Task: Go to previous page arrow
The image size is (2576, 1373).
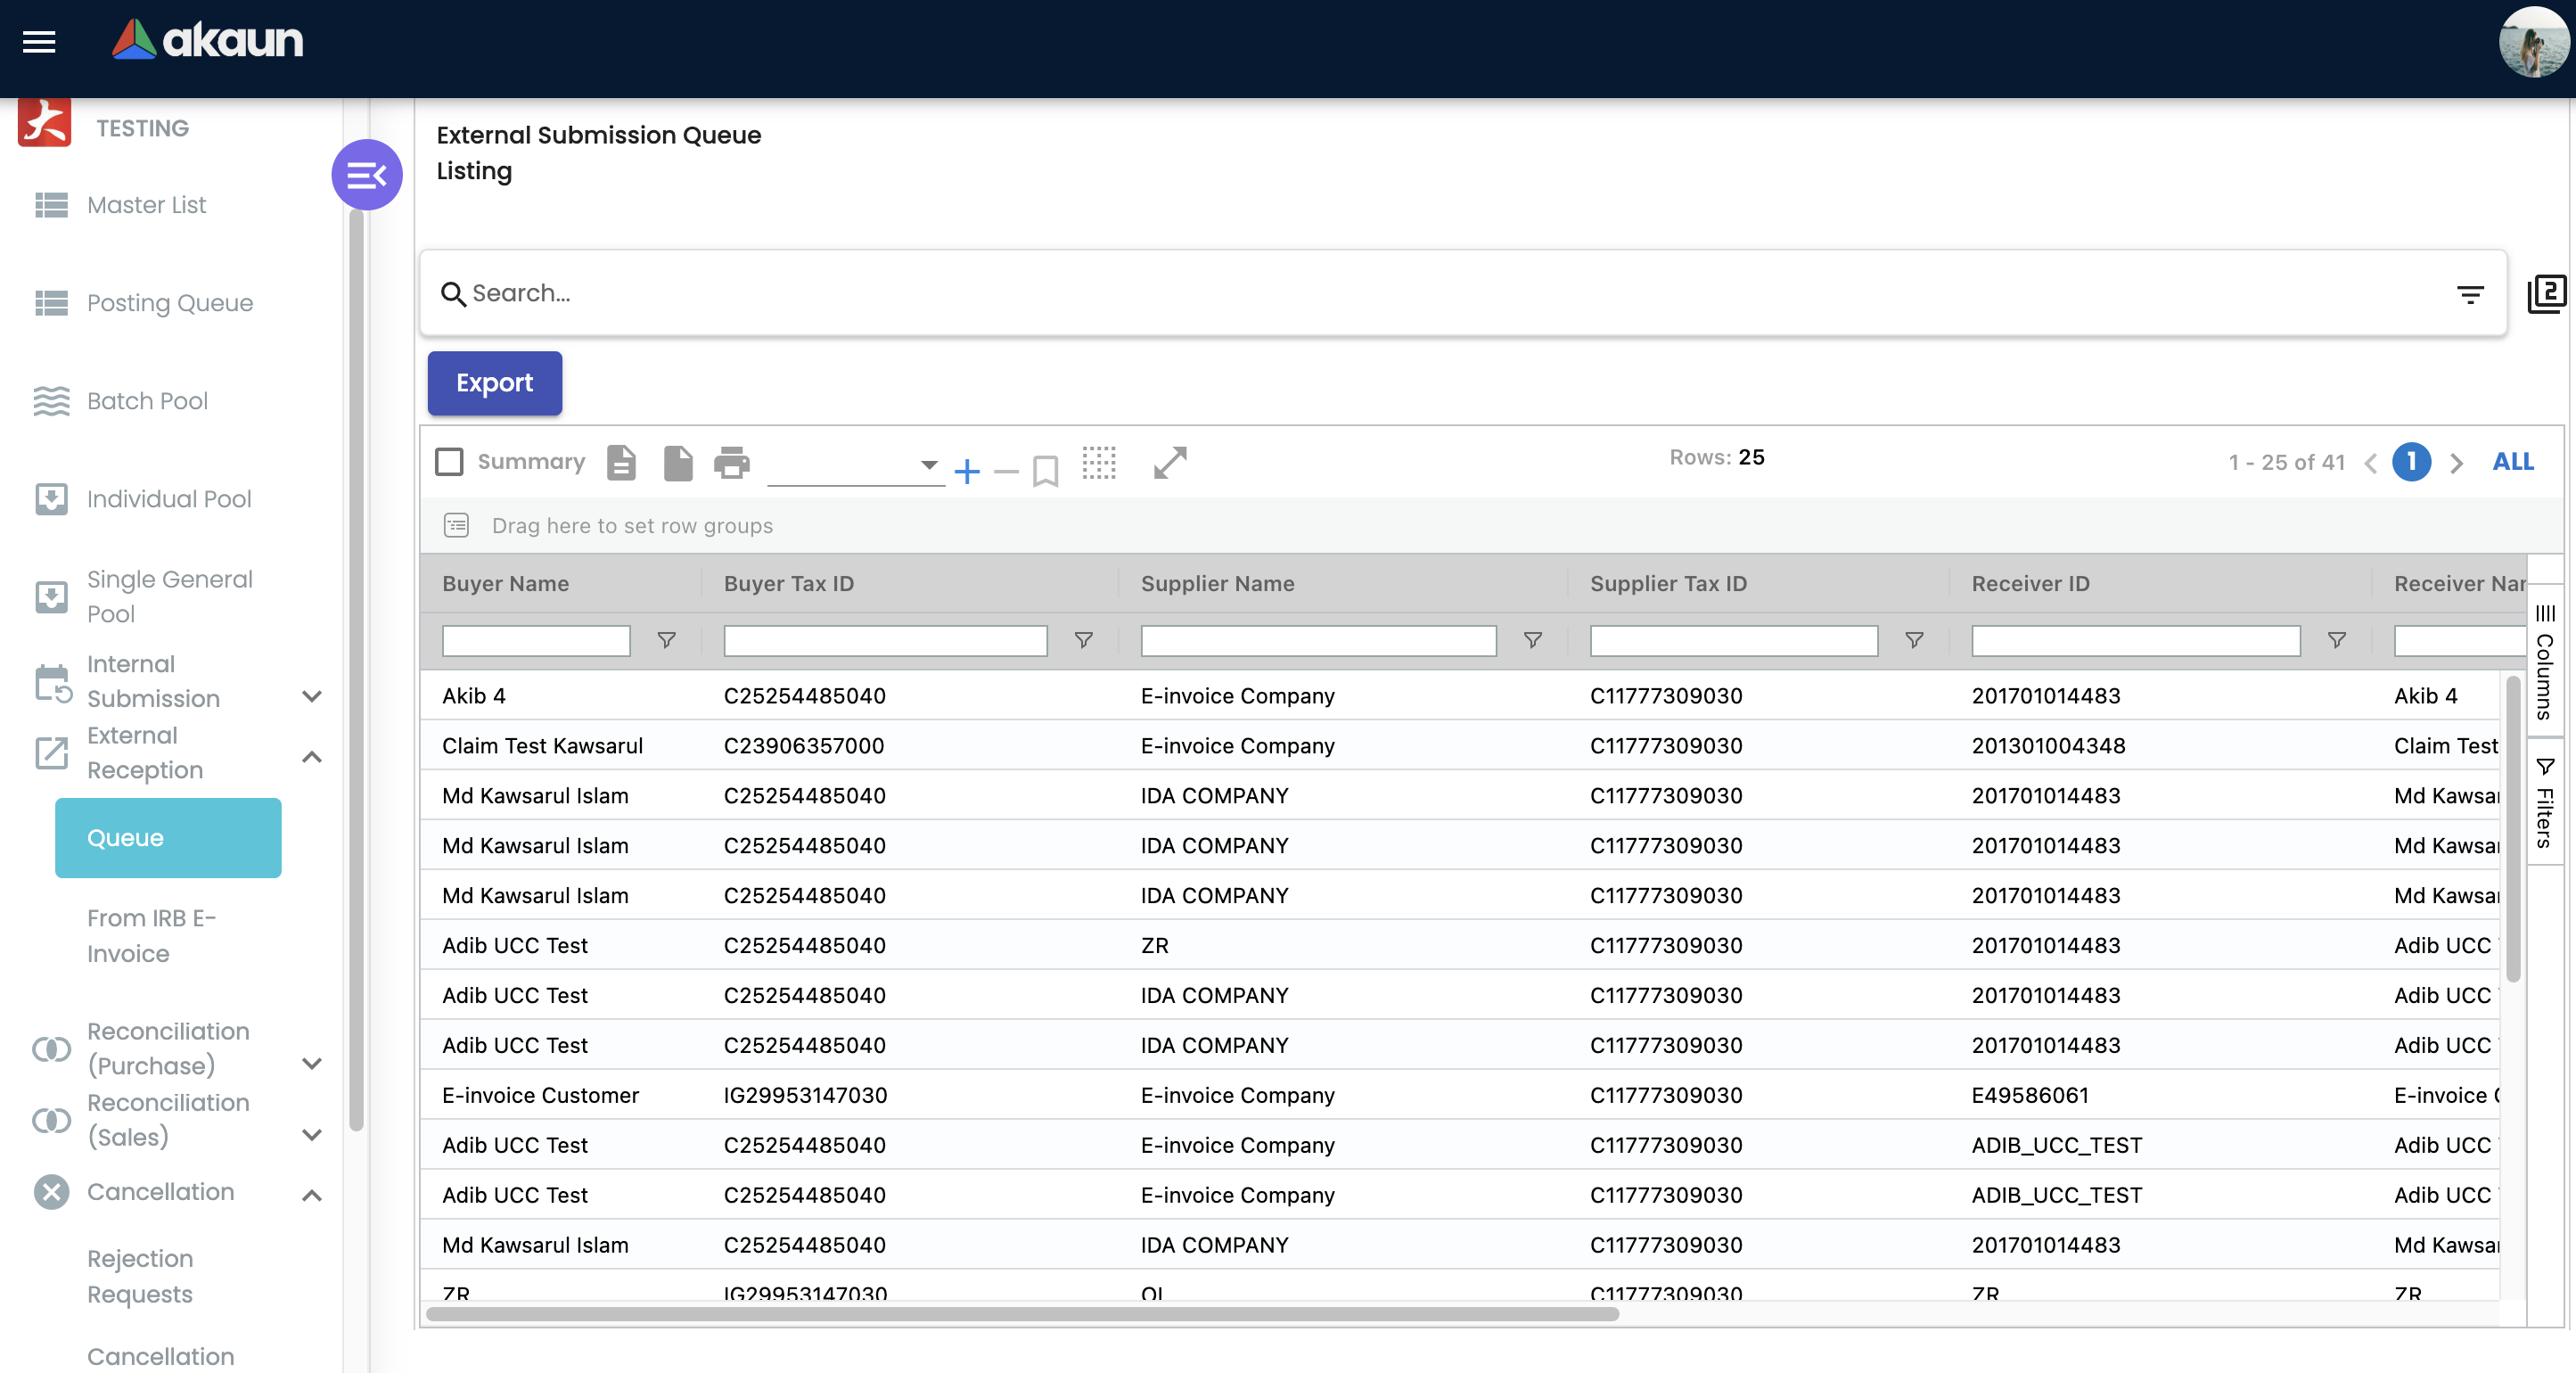Action: [2370, 463]
